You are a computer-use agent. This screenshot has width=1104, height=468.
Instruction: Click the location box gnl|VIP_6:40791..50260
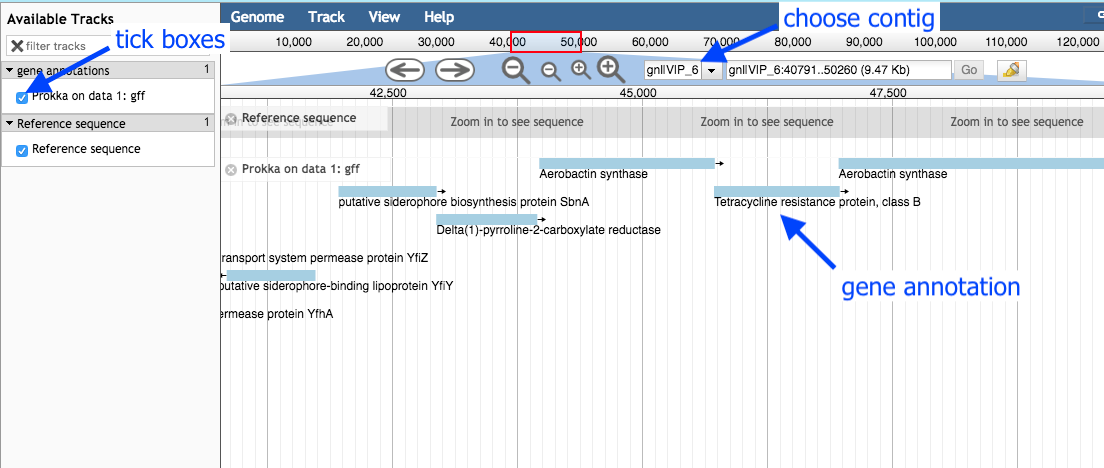point(839,70)
